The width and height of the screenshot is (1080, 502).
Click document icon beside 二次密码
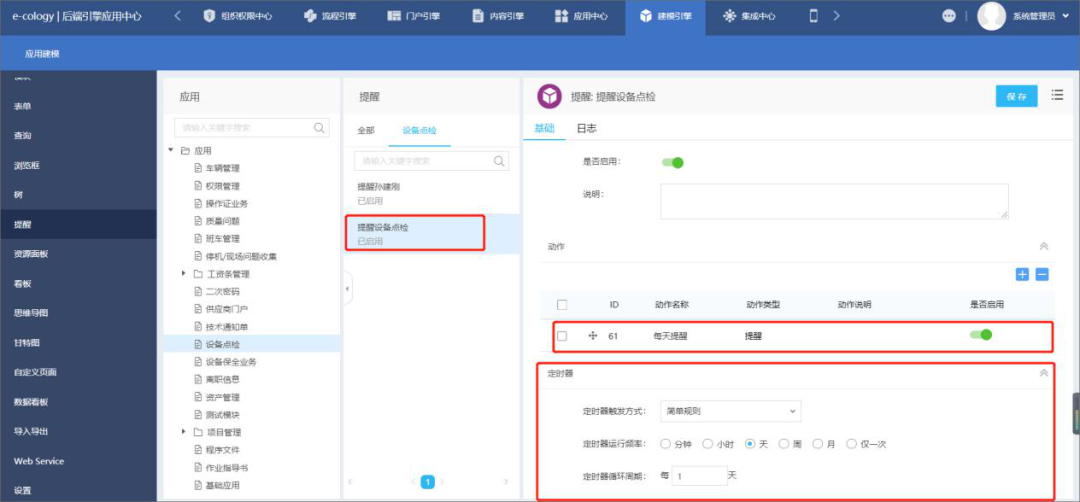[198, 291]
